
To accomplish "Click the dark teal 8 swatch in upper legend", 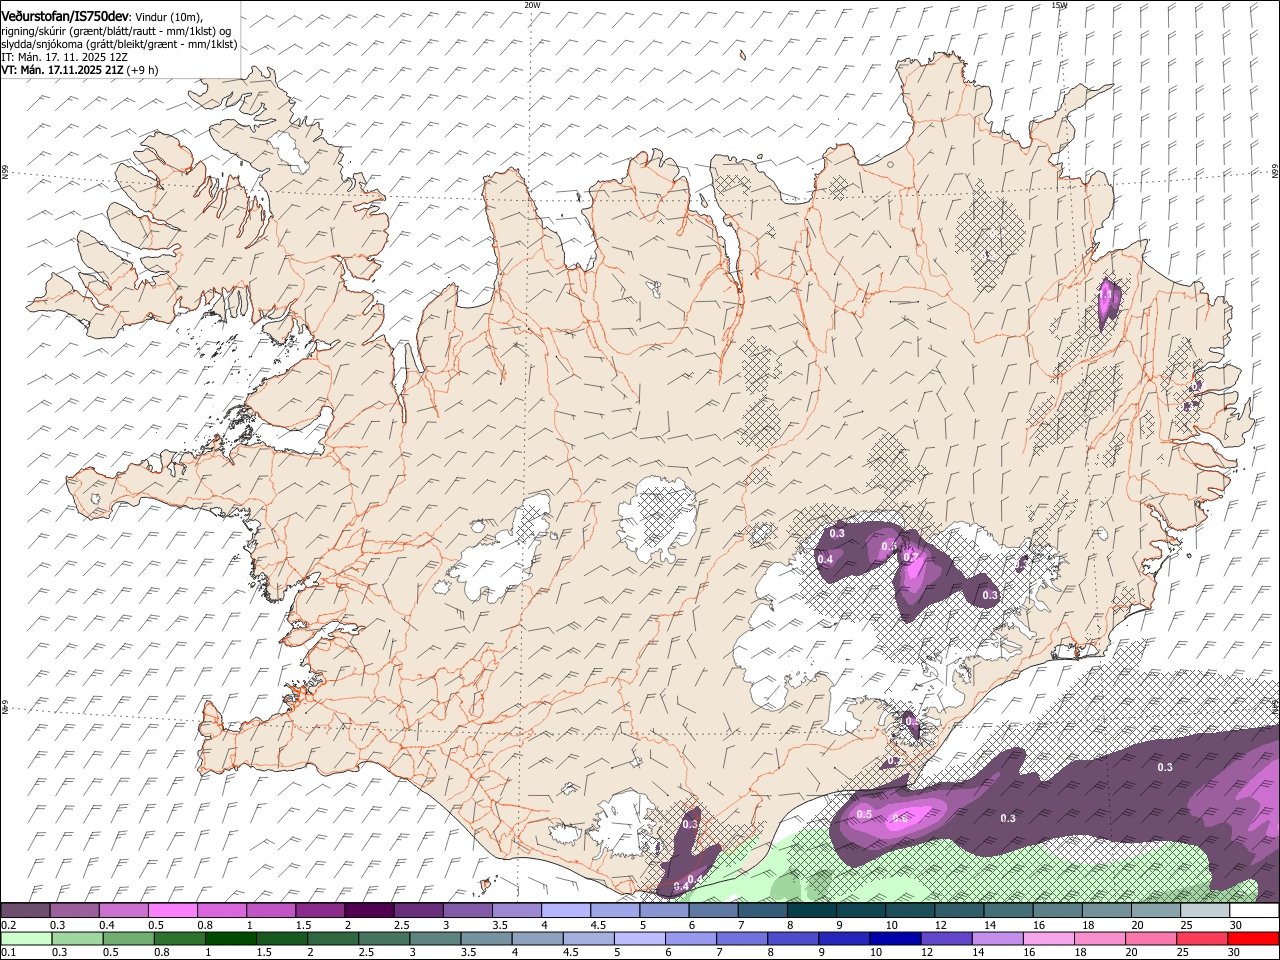I will click(x=811, y=911).
